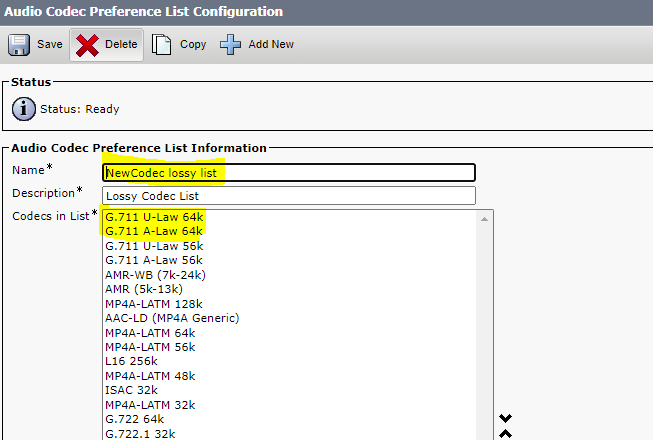
Task: Select AAC-LD (MP4A Generic) codec
Action: point(172,318)
